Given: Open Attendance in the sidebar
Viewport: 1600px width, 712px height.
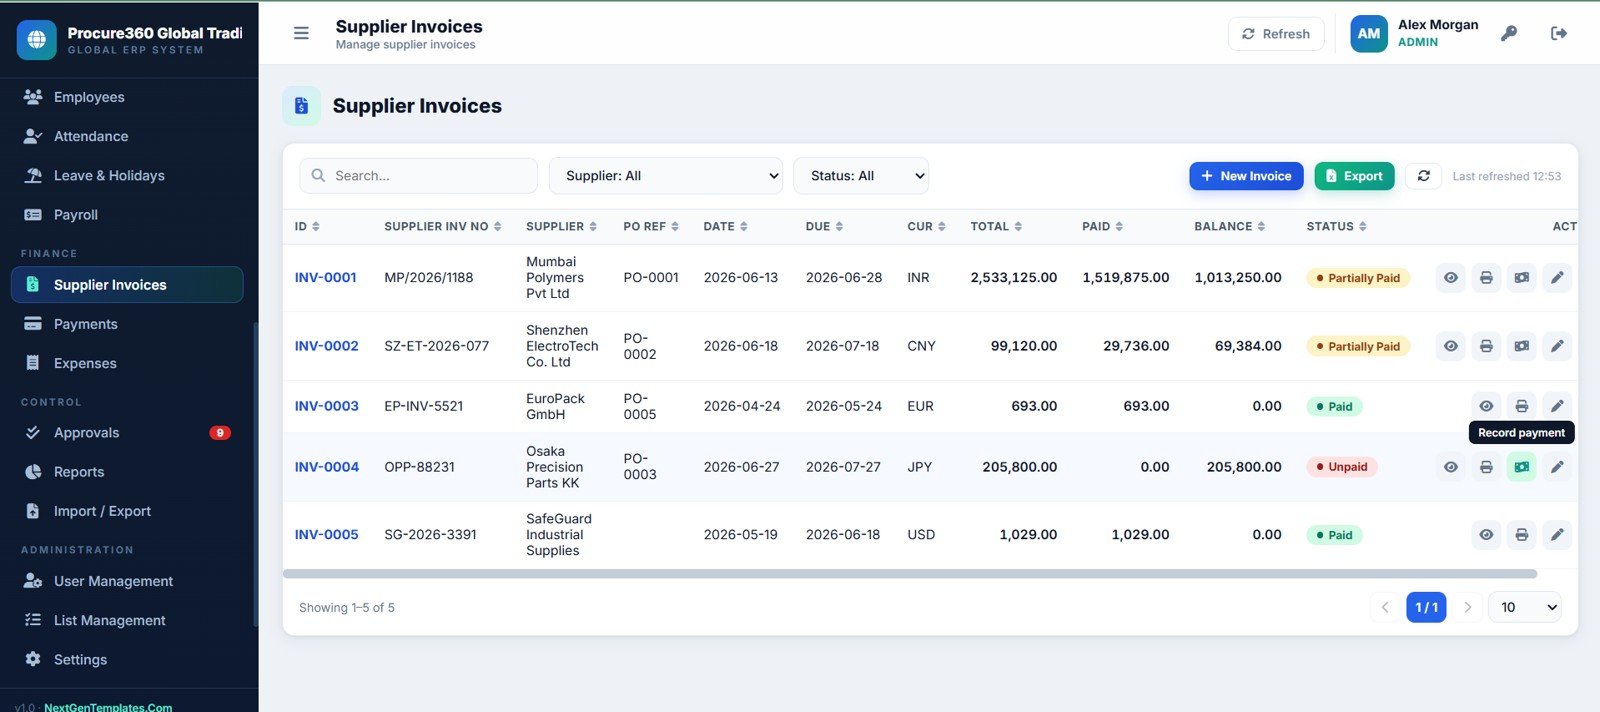Looking at the screenshot, I should (127, 136).
